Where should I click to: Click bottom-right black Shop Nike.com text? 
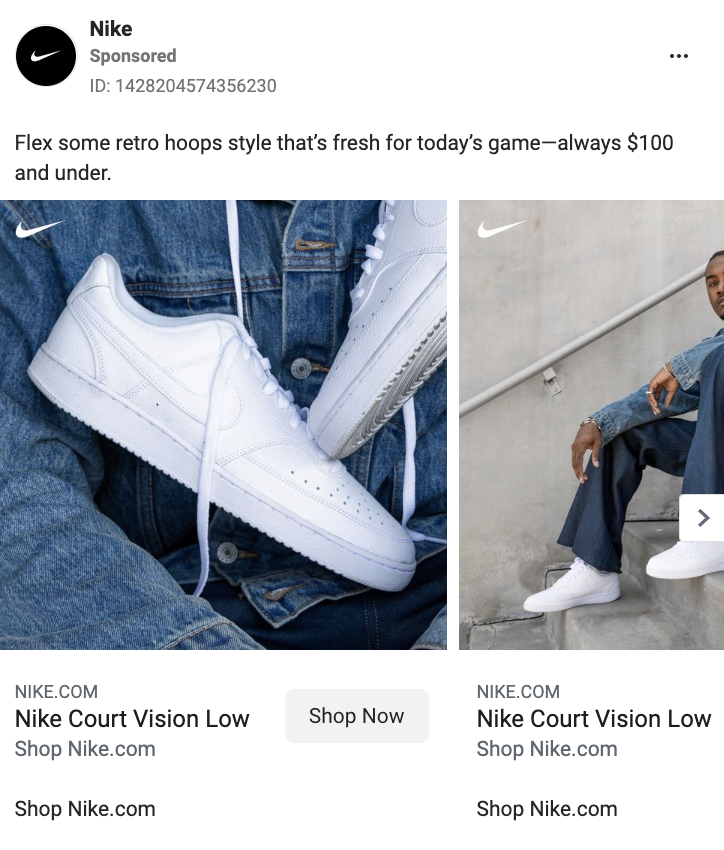pyautogui.click(x=547, y=809)
